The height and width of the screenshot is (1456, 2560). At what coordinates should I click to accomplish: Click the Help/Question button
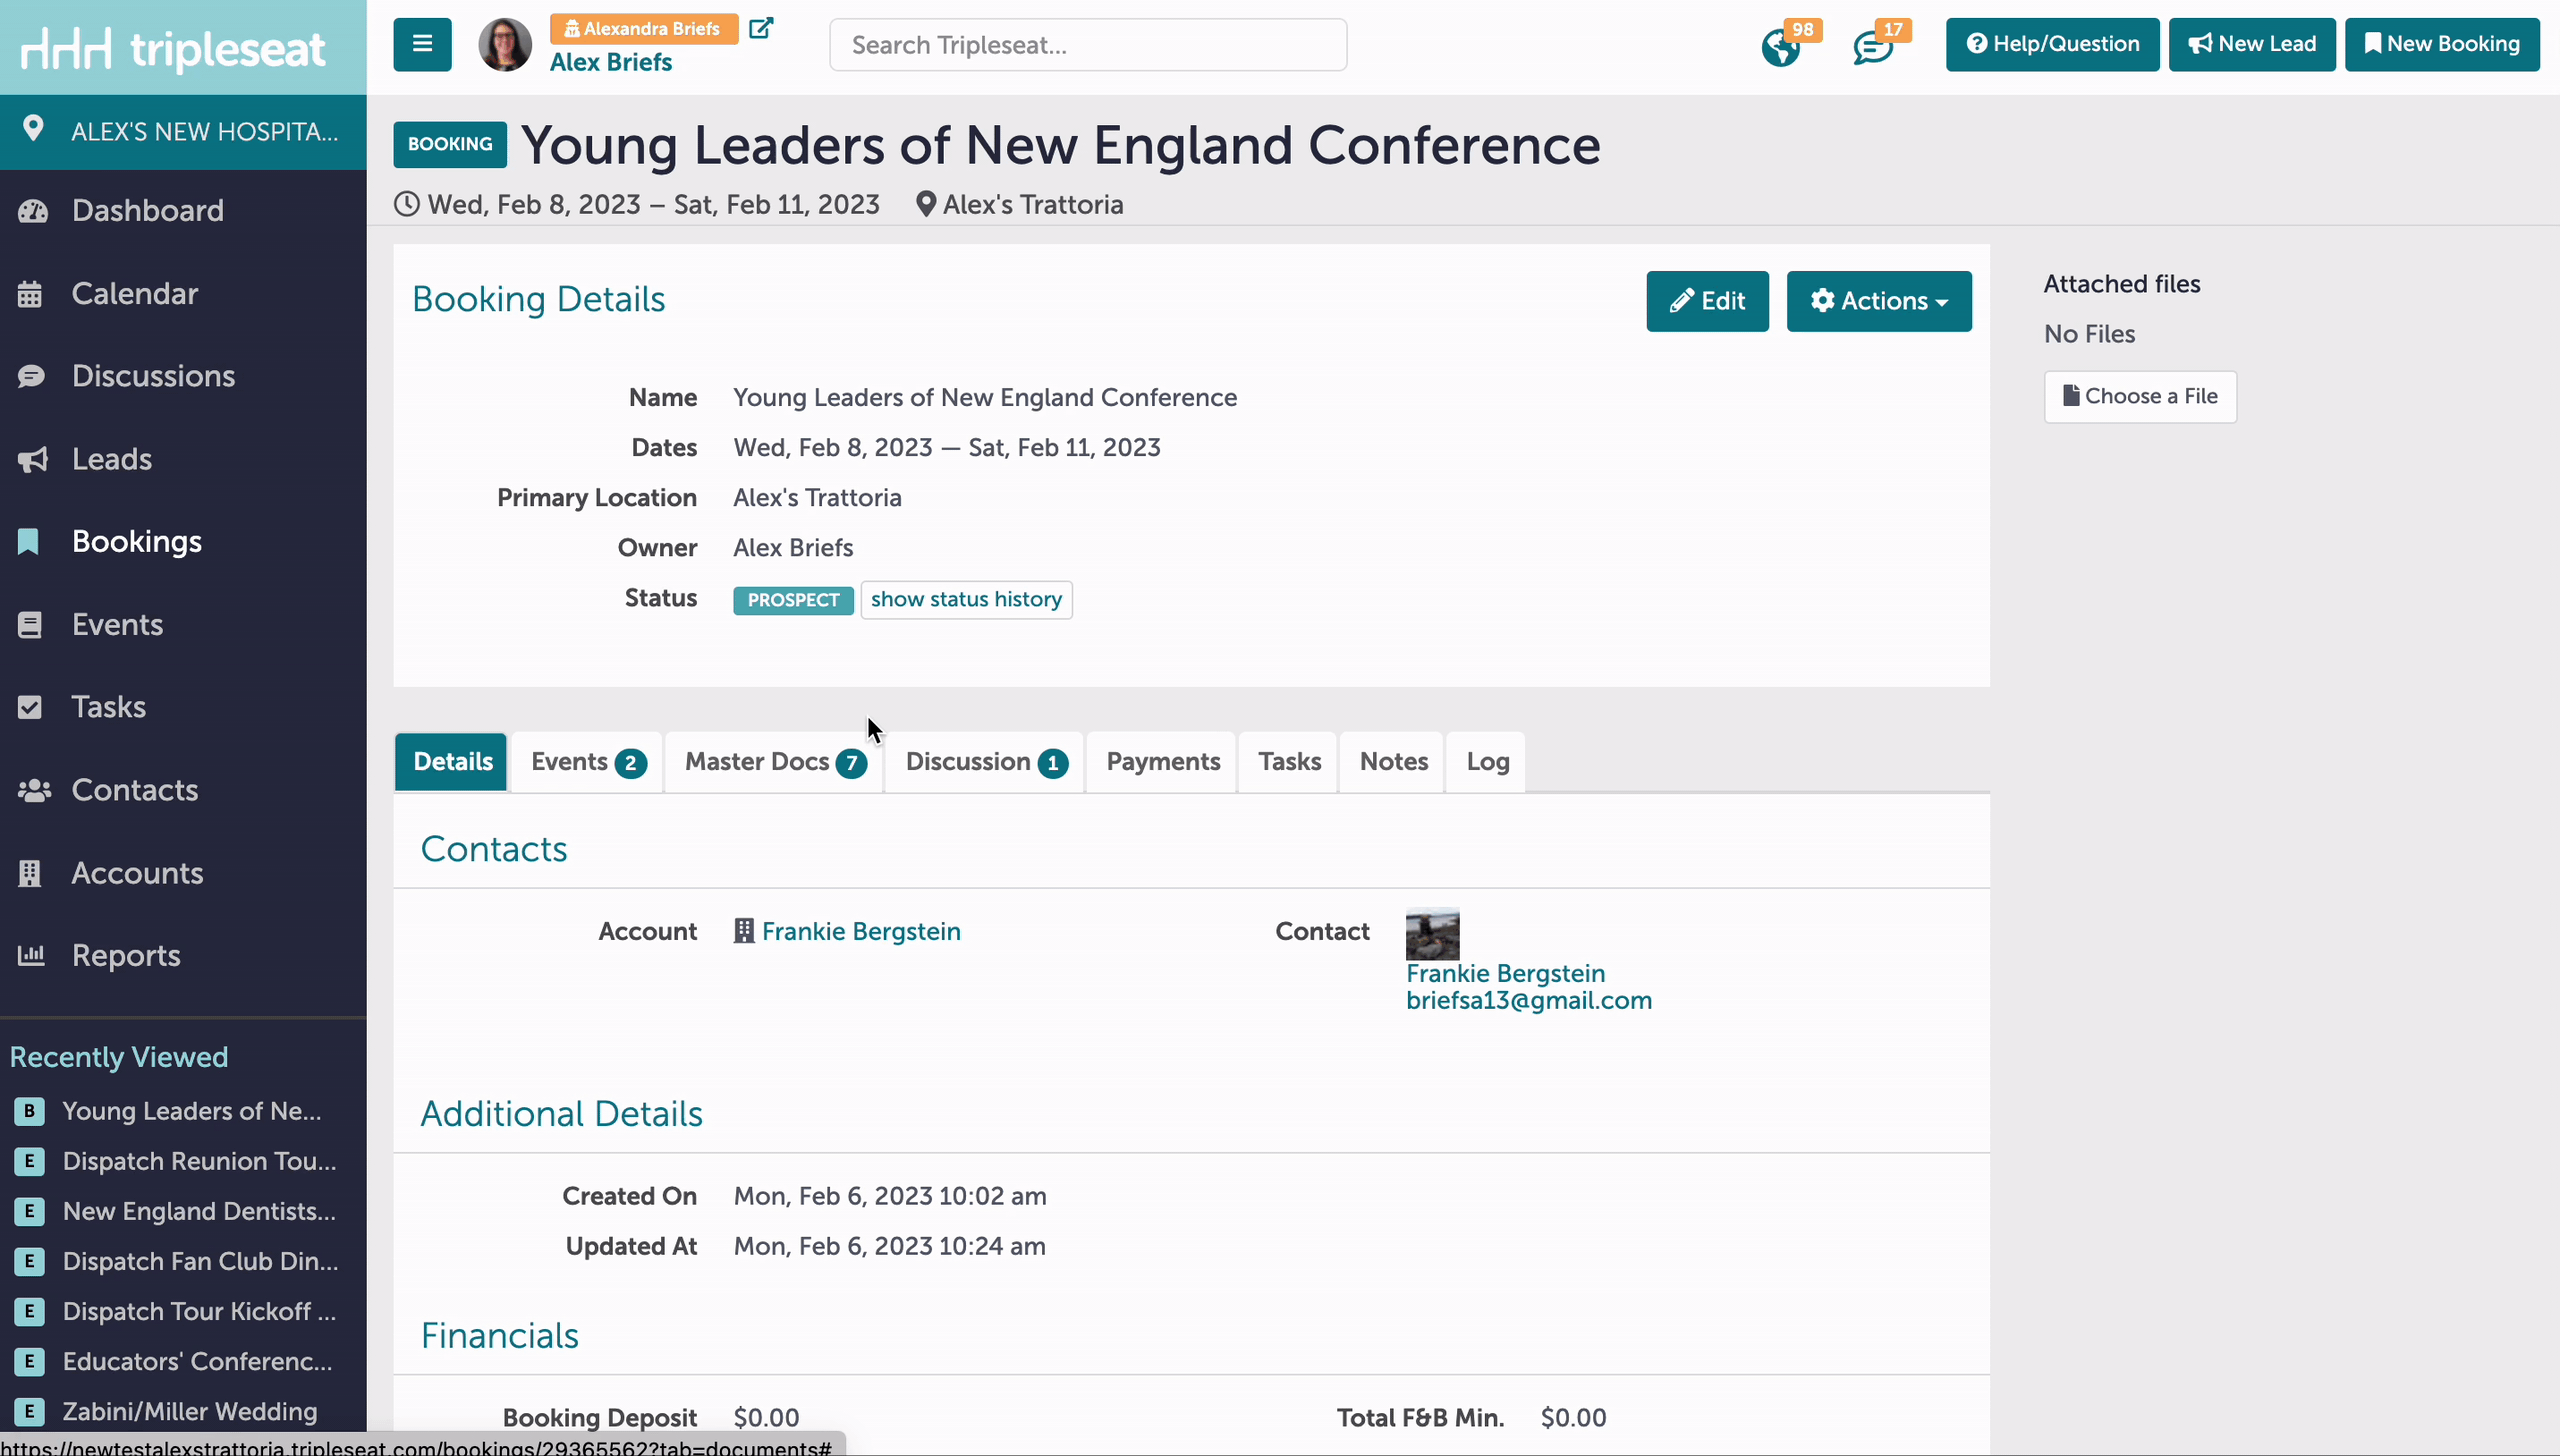click(x=2052, y=44)
